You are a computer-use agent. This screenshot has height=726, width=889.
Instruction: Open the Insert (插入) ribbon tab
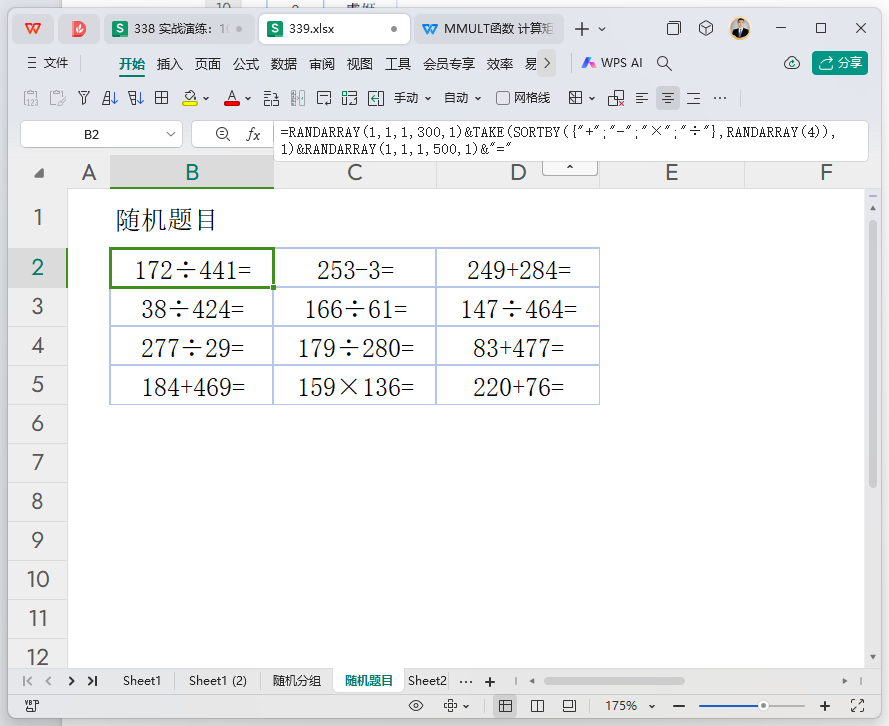pos(170,64)
